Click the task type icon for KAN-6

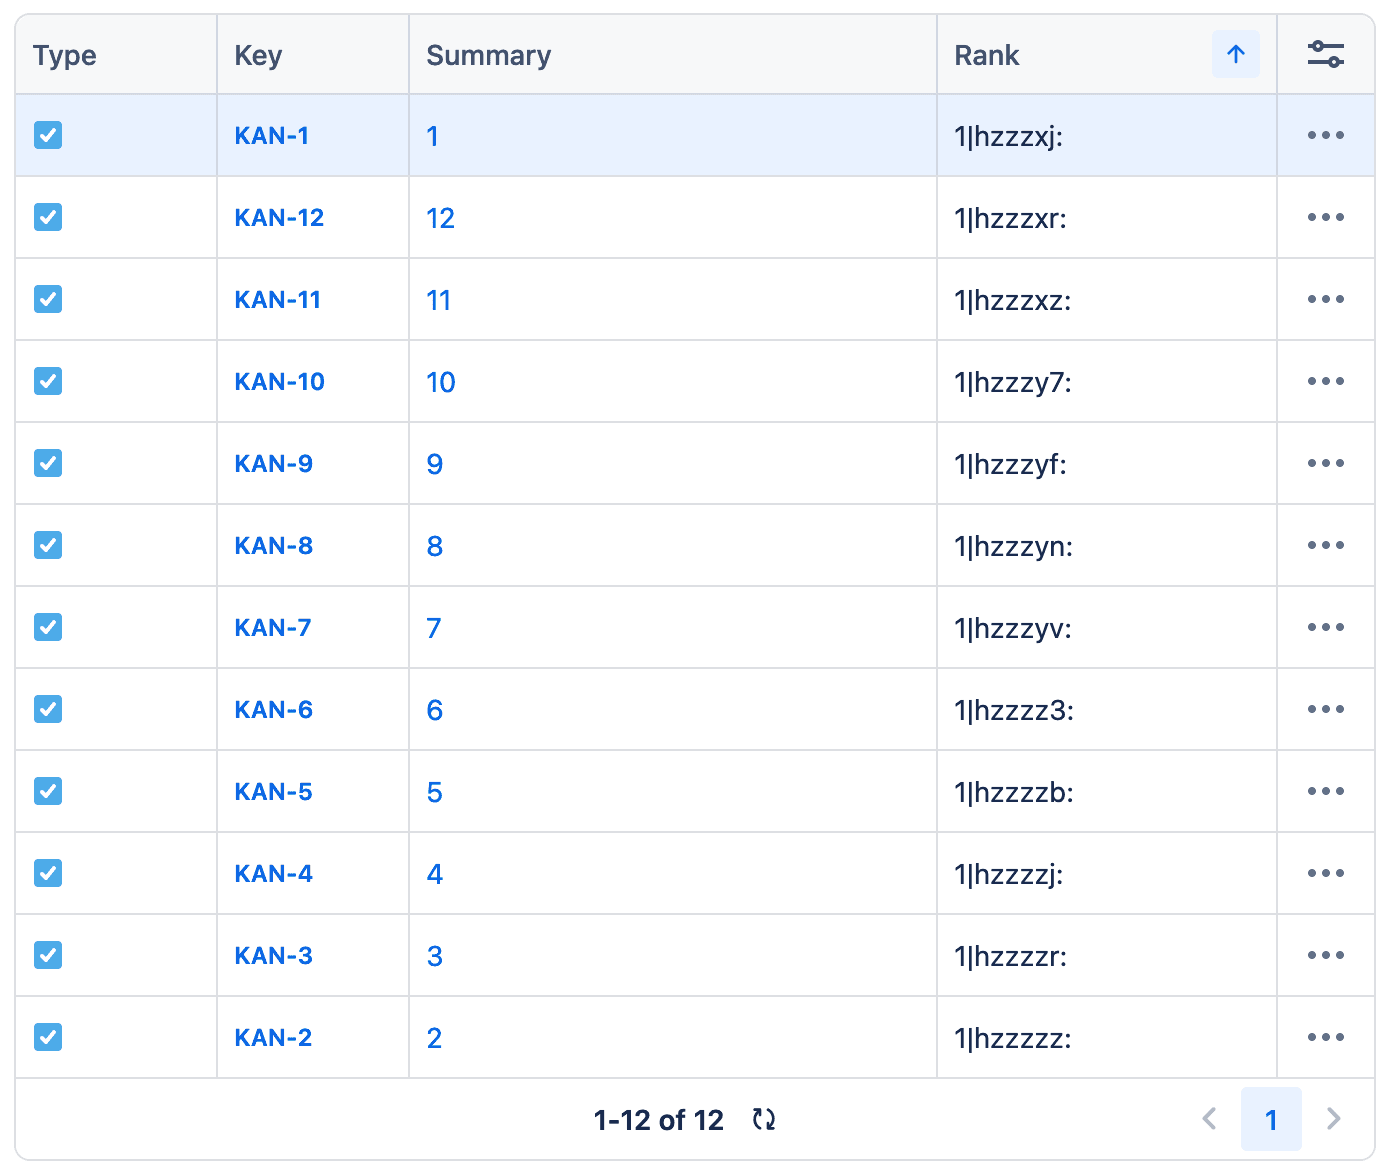click(x=48, y=709)
